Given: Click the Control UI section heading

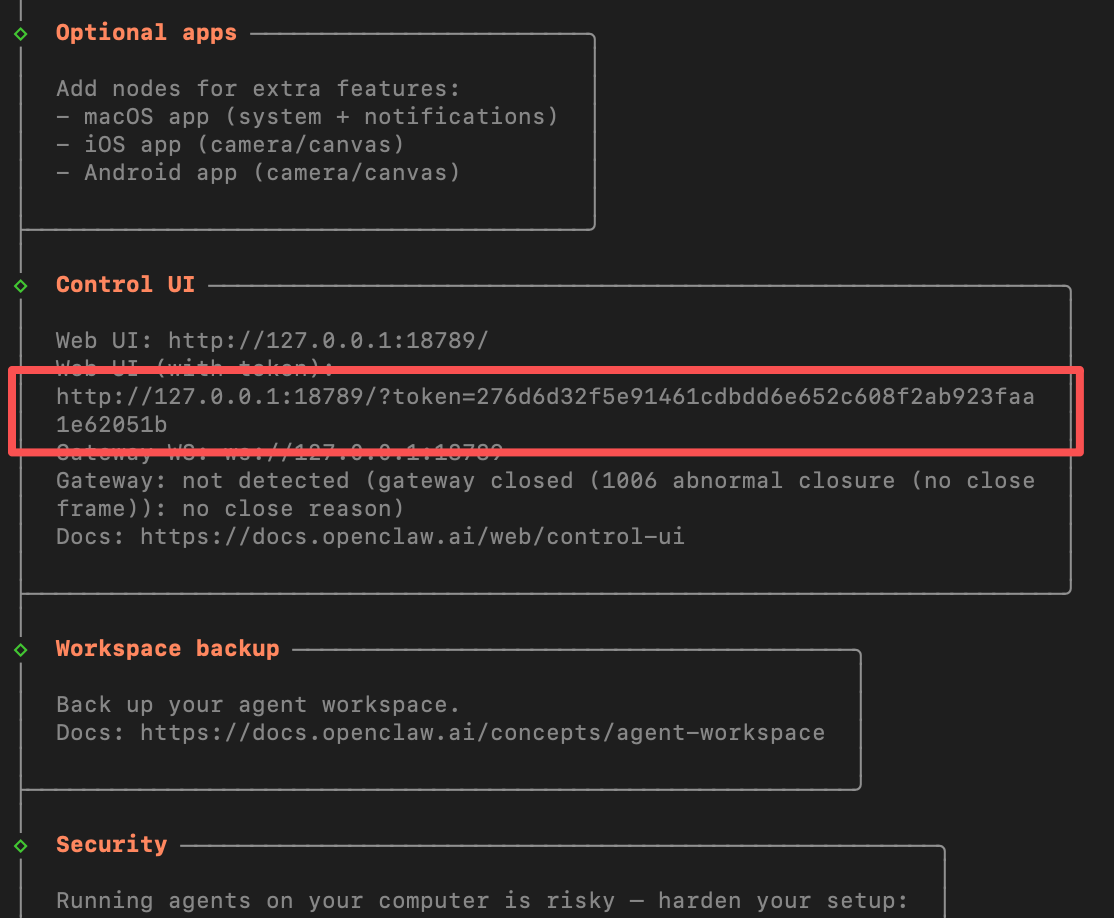Looking at the screenshot, I should tap(125, 284).
